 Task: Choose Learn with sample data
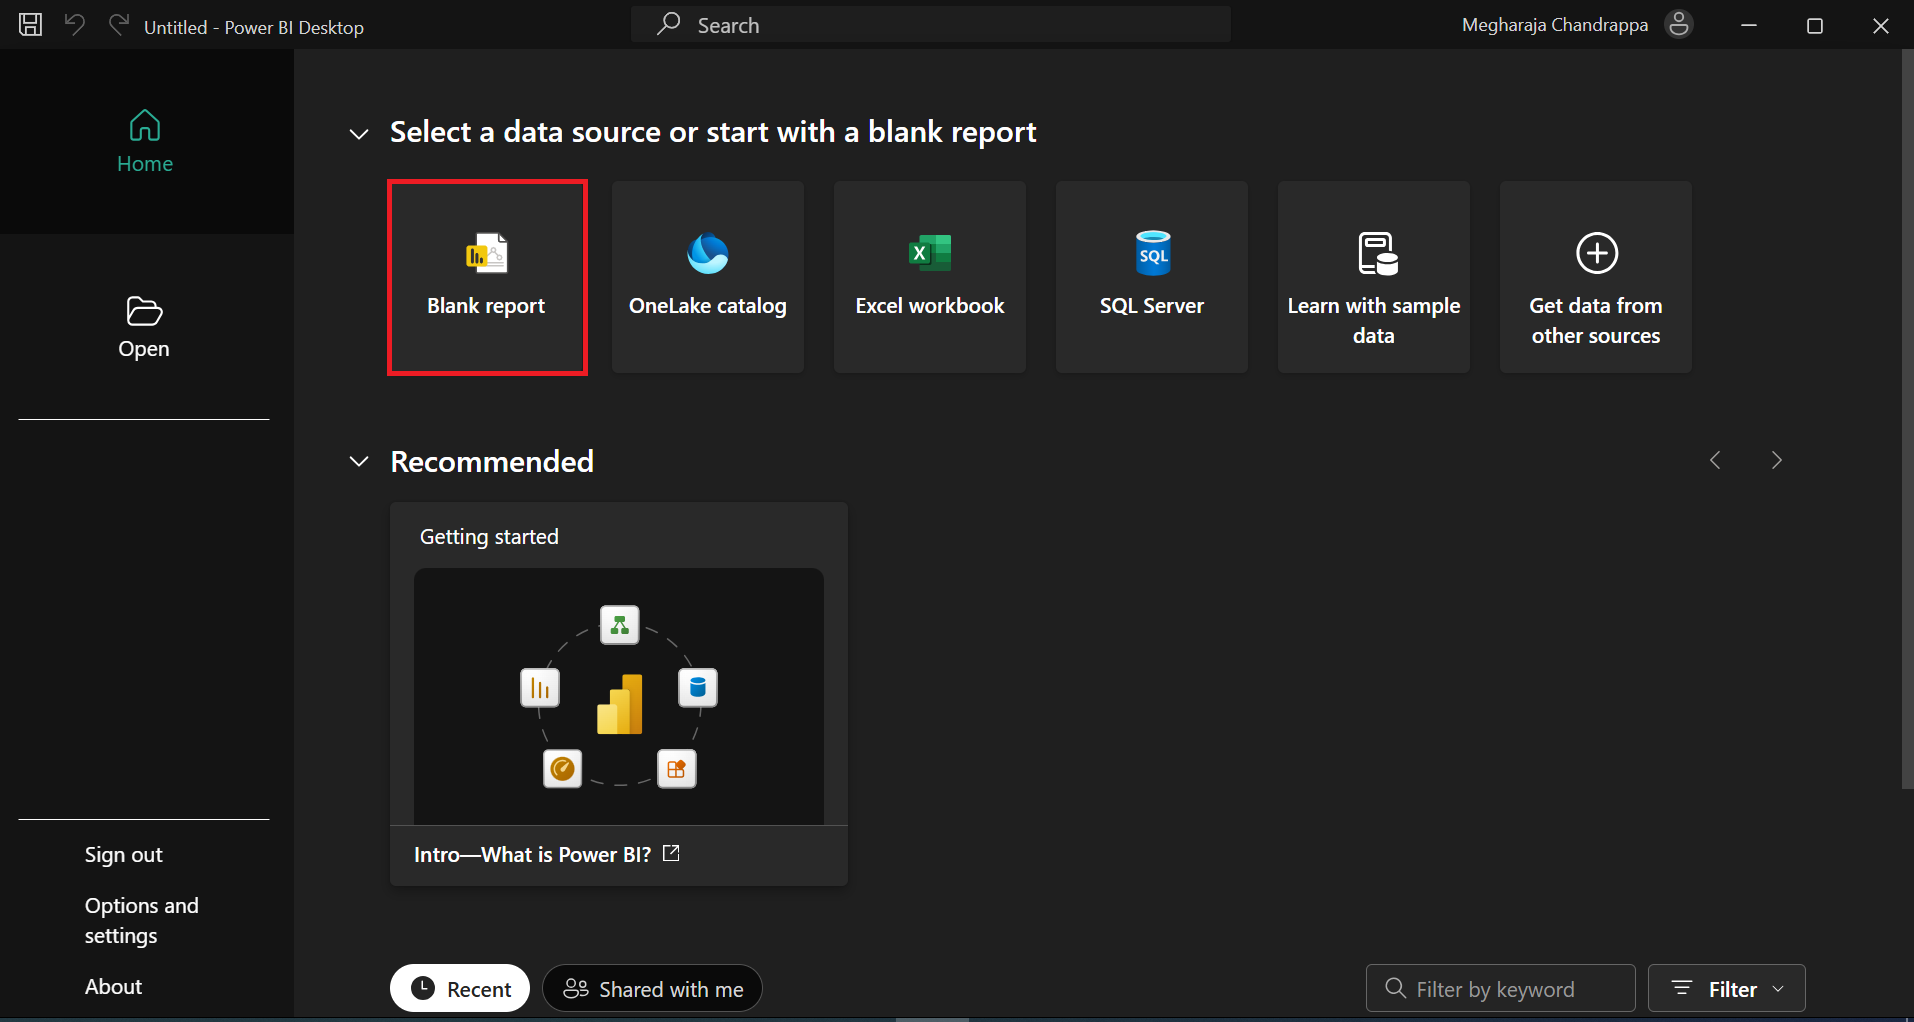1374,277
